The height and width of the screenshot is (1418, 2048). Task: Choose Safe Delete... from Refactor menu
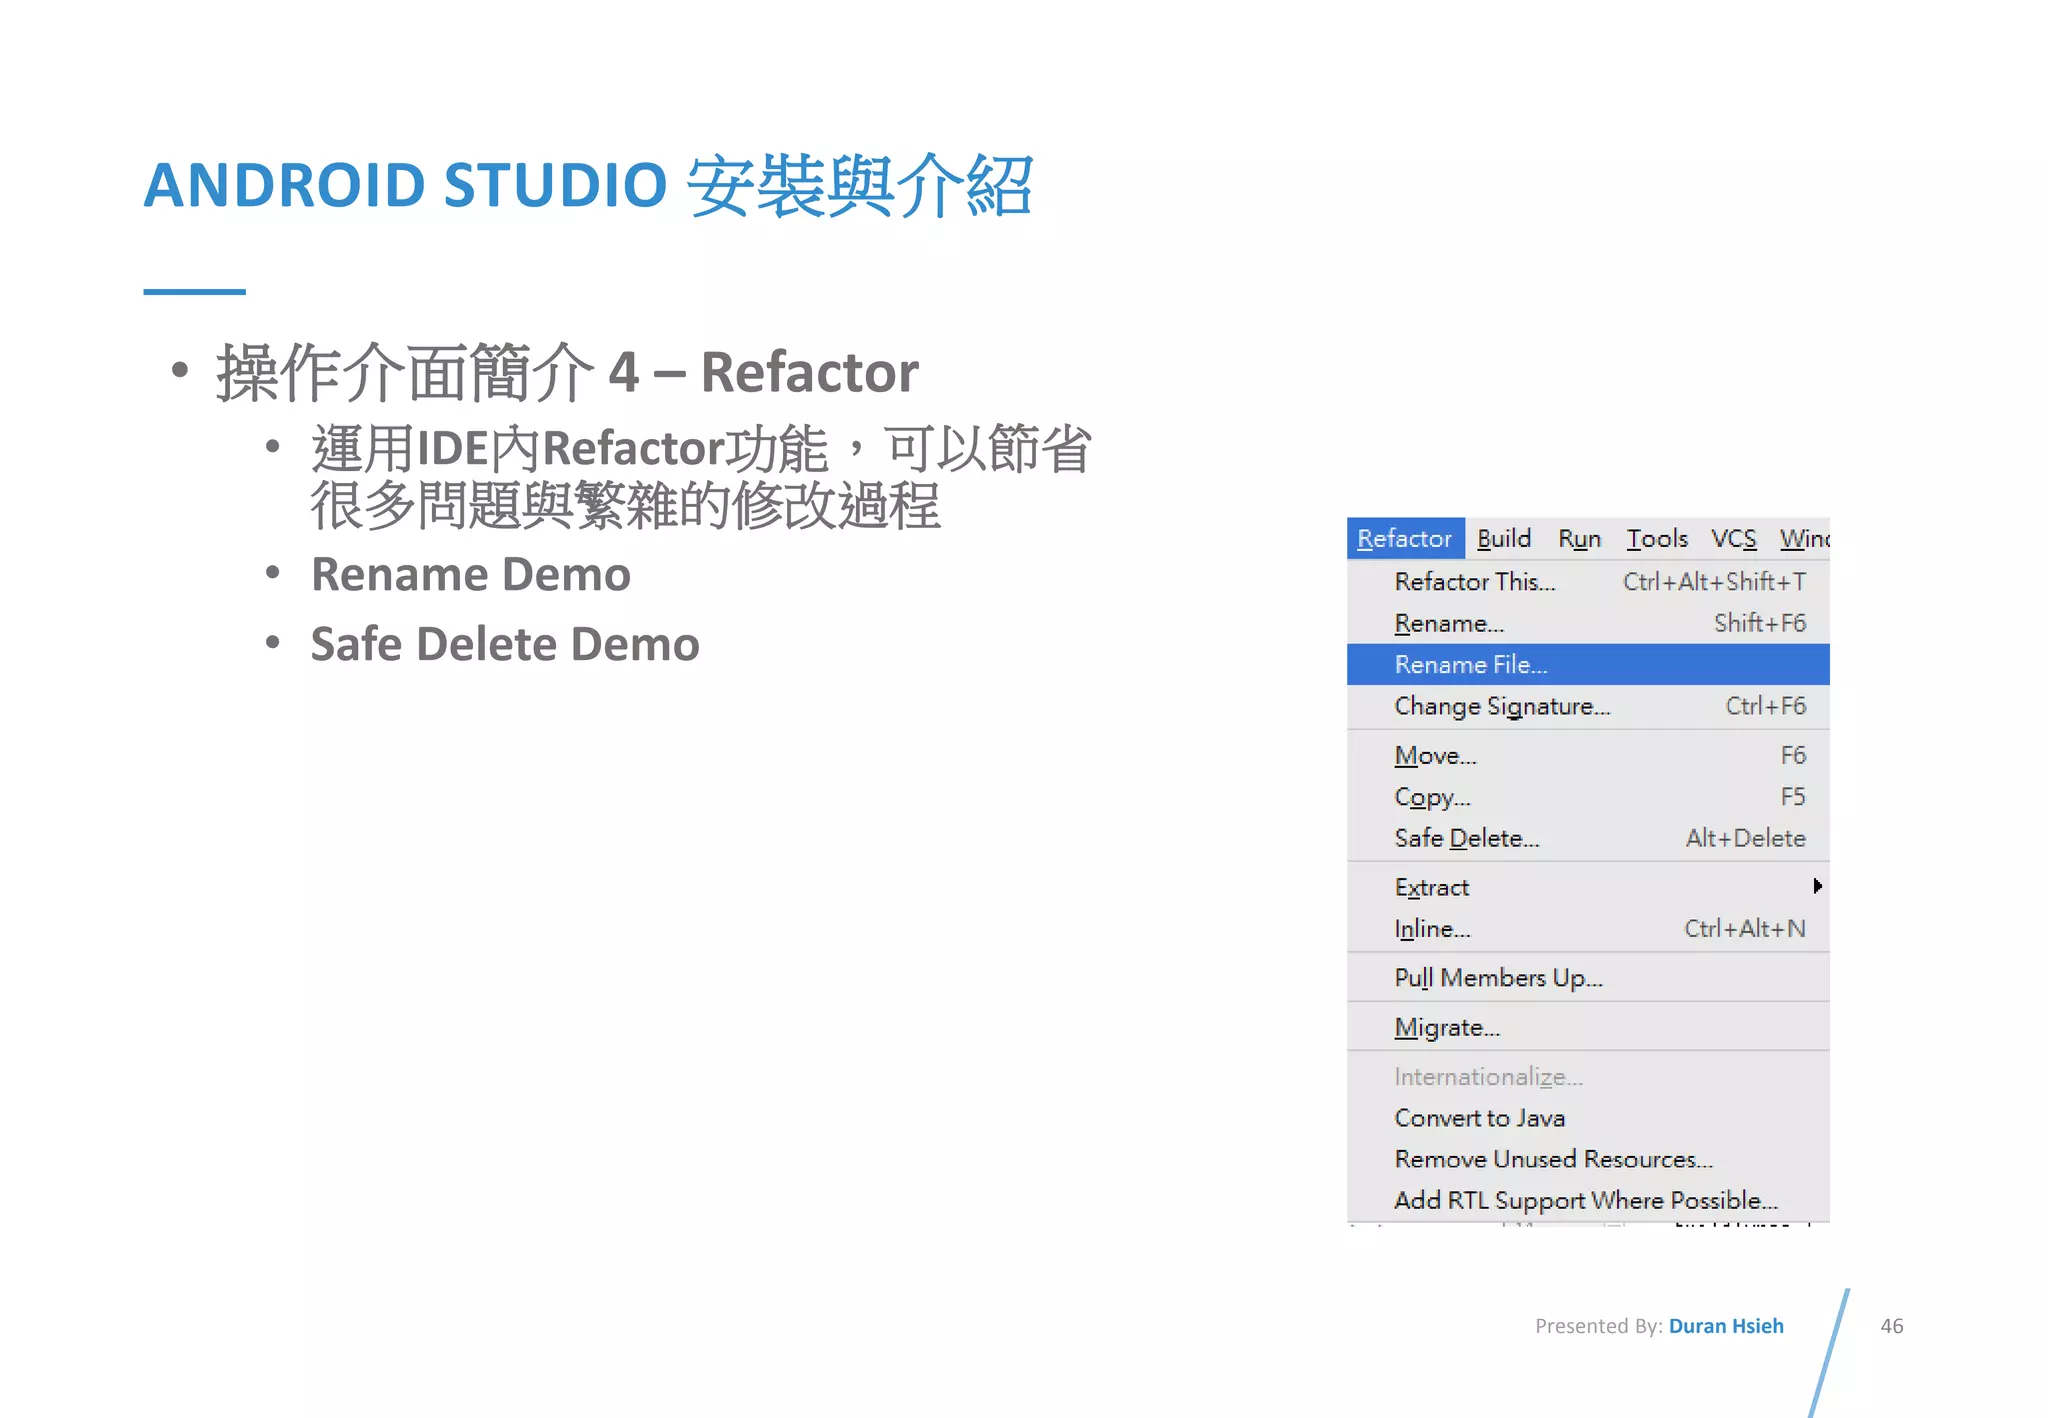click(x=1588, y=838)
